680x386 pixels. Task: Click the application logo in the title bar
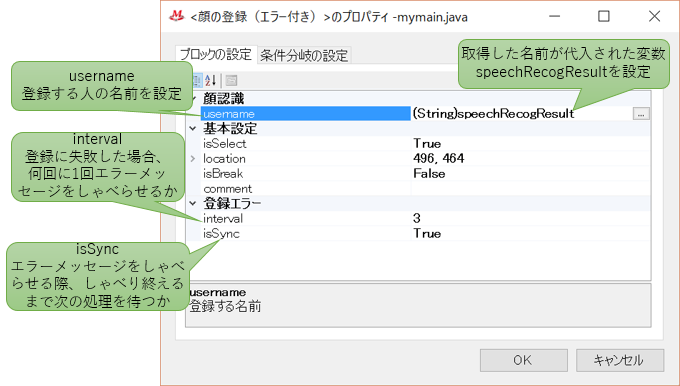click(x=177, y=16)
